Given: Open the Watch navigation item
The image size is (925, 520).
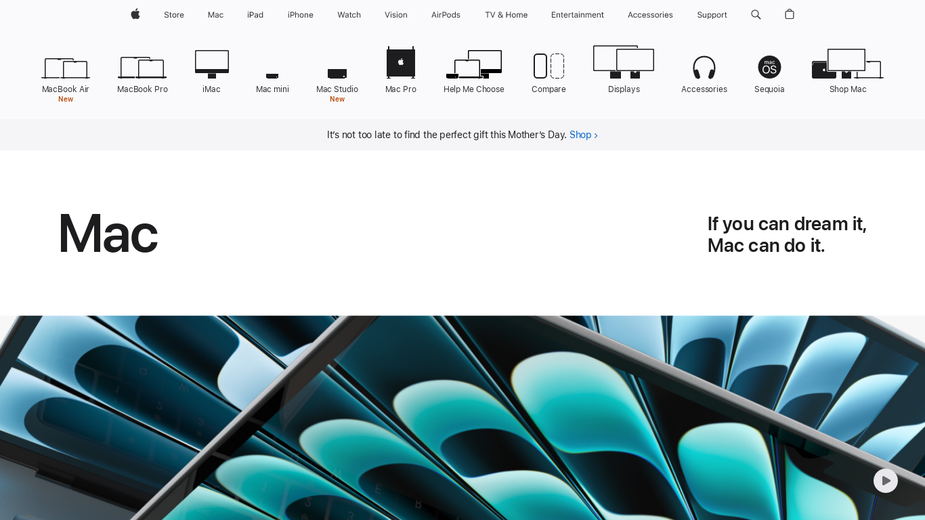Looking at the screenshot, I should (x=349, y=15).
